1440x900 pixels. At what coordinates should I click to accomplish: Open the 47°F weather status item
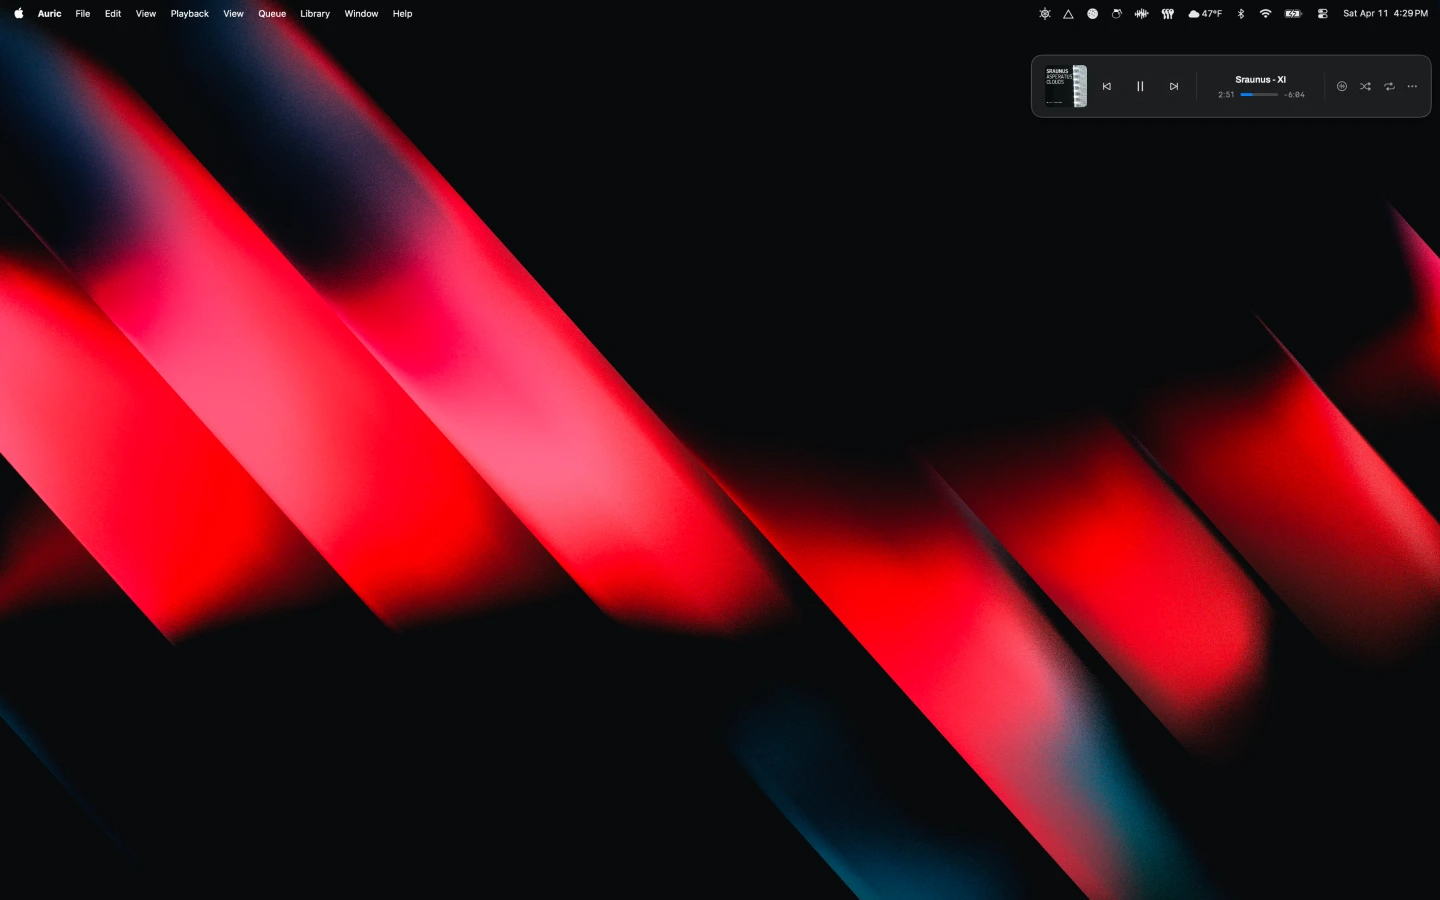coord(1205,14)
